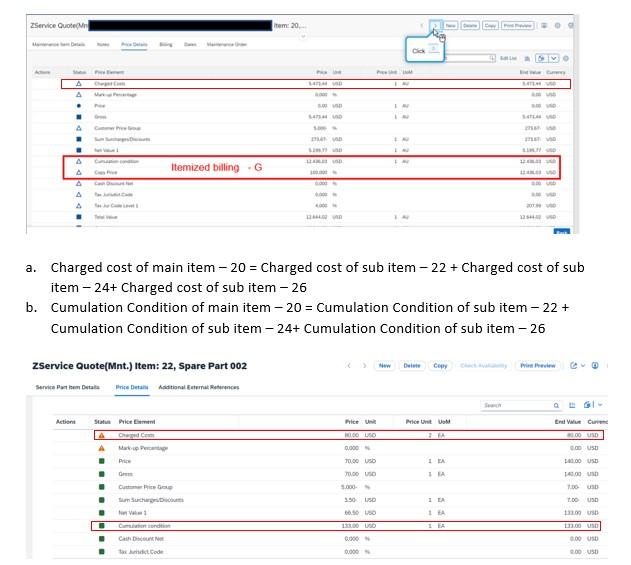Select Customer Price Group text in Item 22 table
Screen dimensions: 631x565
145,487
